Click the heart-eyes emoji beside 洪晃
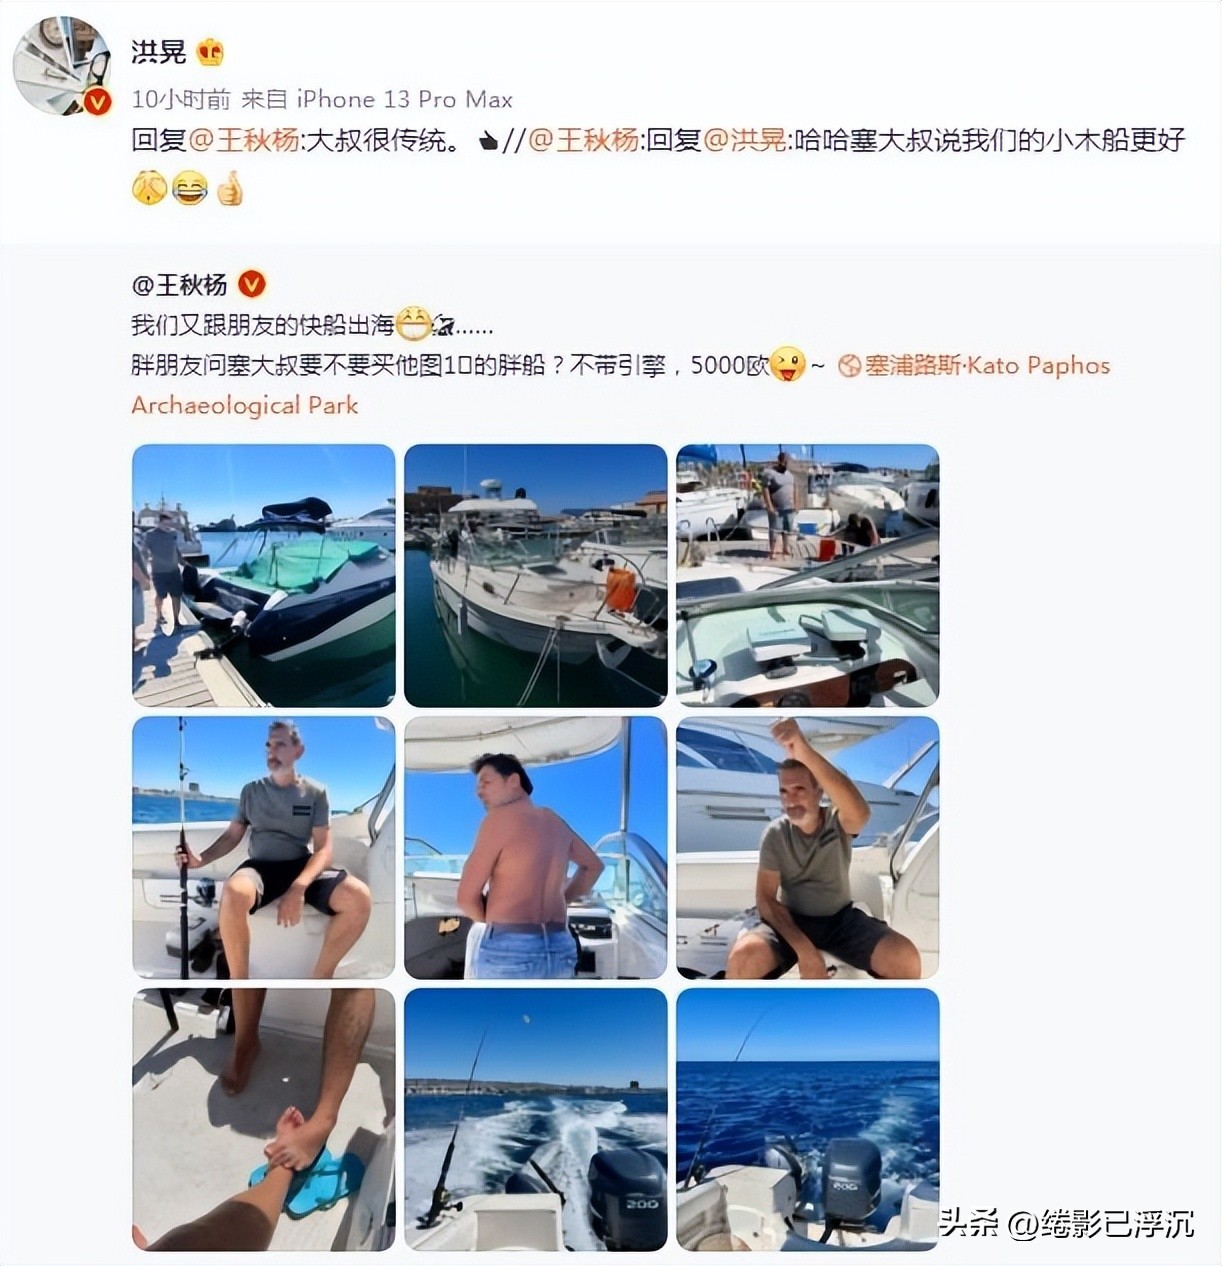Image resolution: width=1222 pixels, height=1266 pixels. coord(210,51)
